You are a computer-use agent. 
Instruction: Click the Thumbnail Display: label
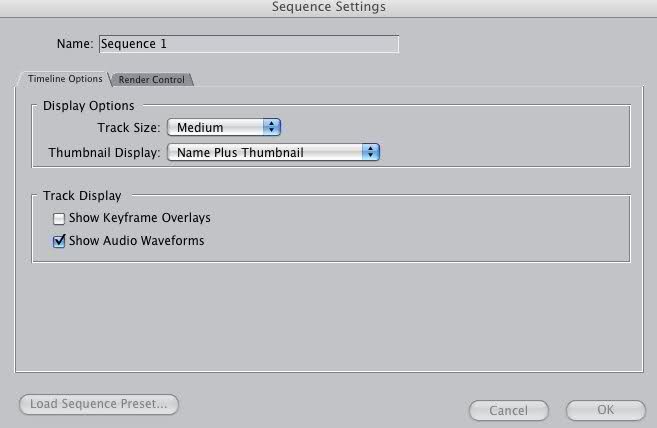click(x=104, y=152)
